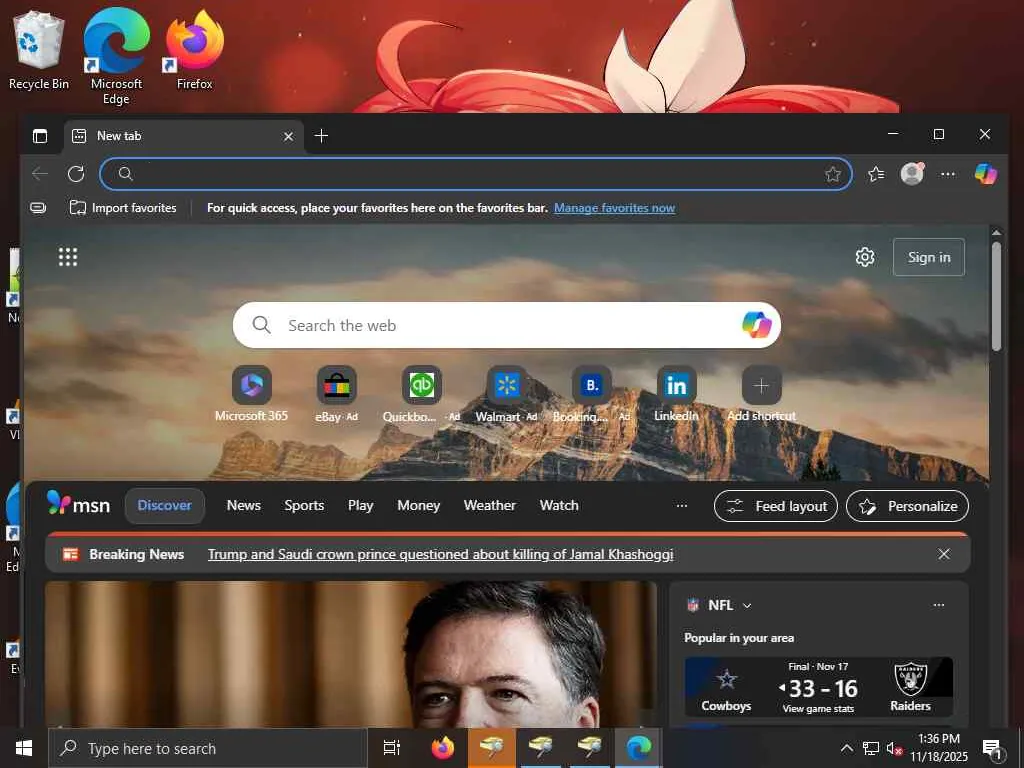Click the msn logo
This screenshot has width=1024, height=768.
tap(78, 505)
